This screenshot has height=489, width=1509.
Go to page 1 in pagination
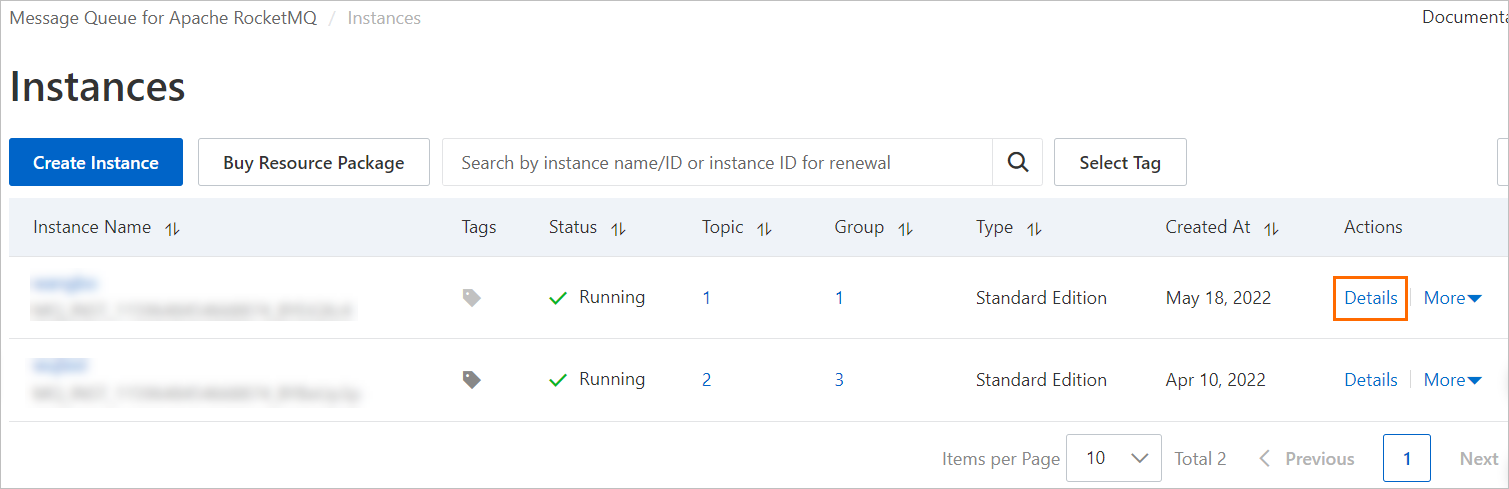1406,458
